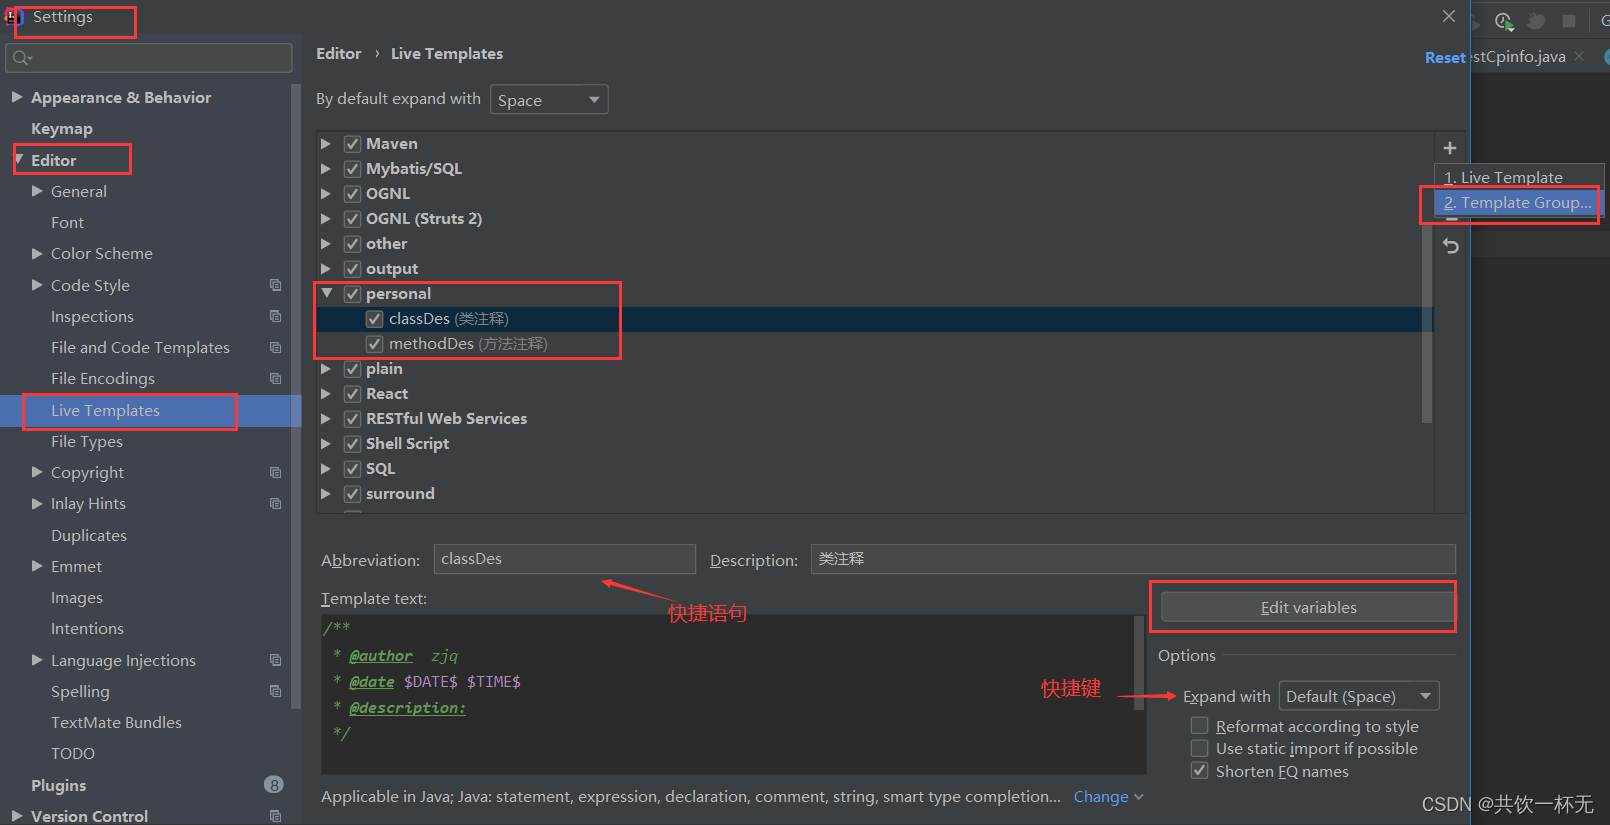Enable Reformat according to style
Image resolution: width=1610 pixels, height=825 pixels.
[x=1199, y=725]
